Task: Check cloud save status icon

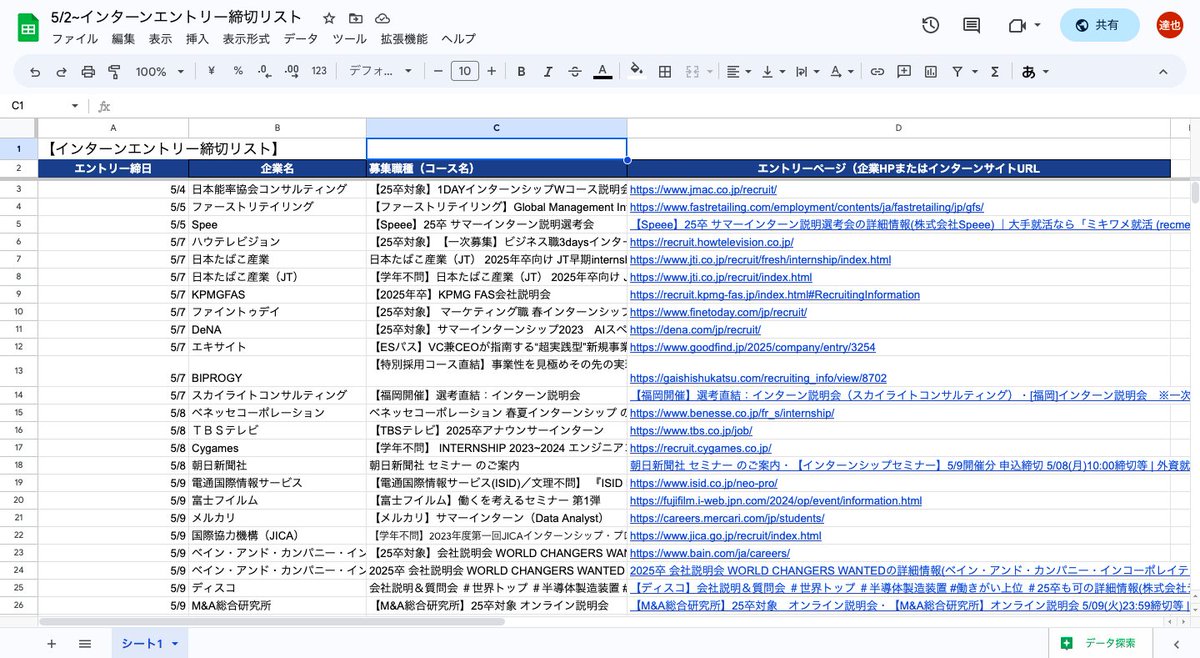Action: [383, 18]
